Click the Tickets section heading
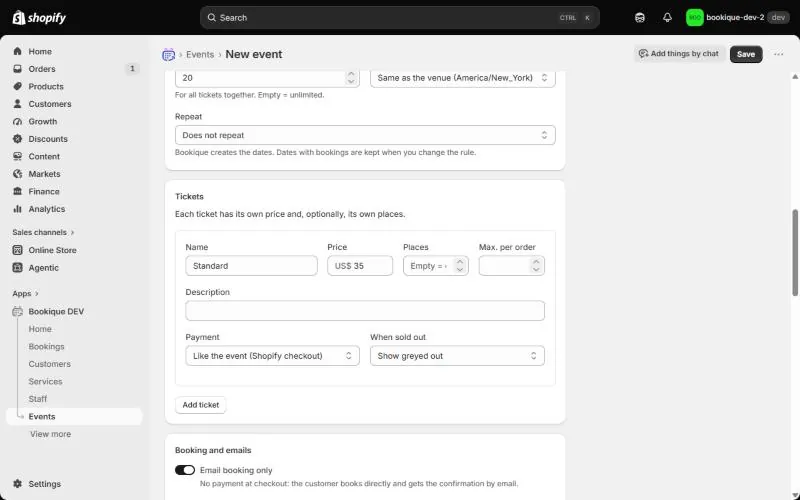The width and height of the screenshot is (800, 500). point(189,196)
